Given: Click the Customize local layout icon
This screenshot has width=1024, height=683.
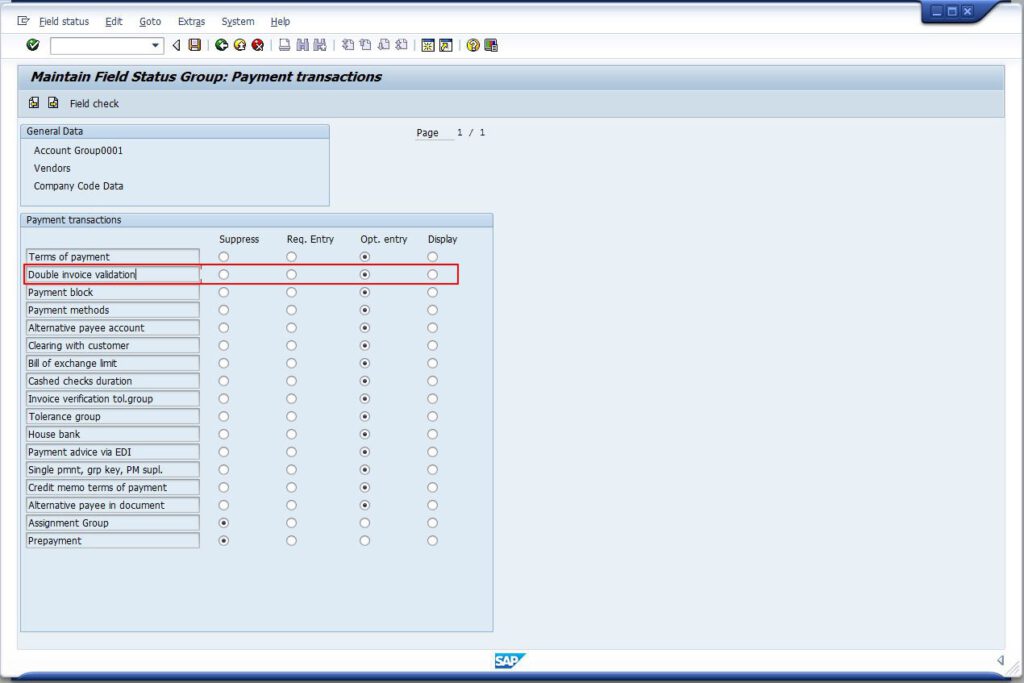Looking at the screenshot, I should coord(491,45).
